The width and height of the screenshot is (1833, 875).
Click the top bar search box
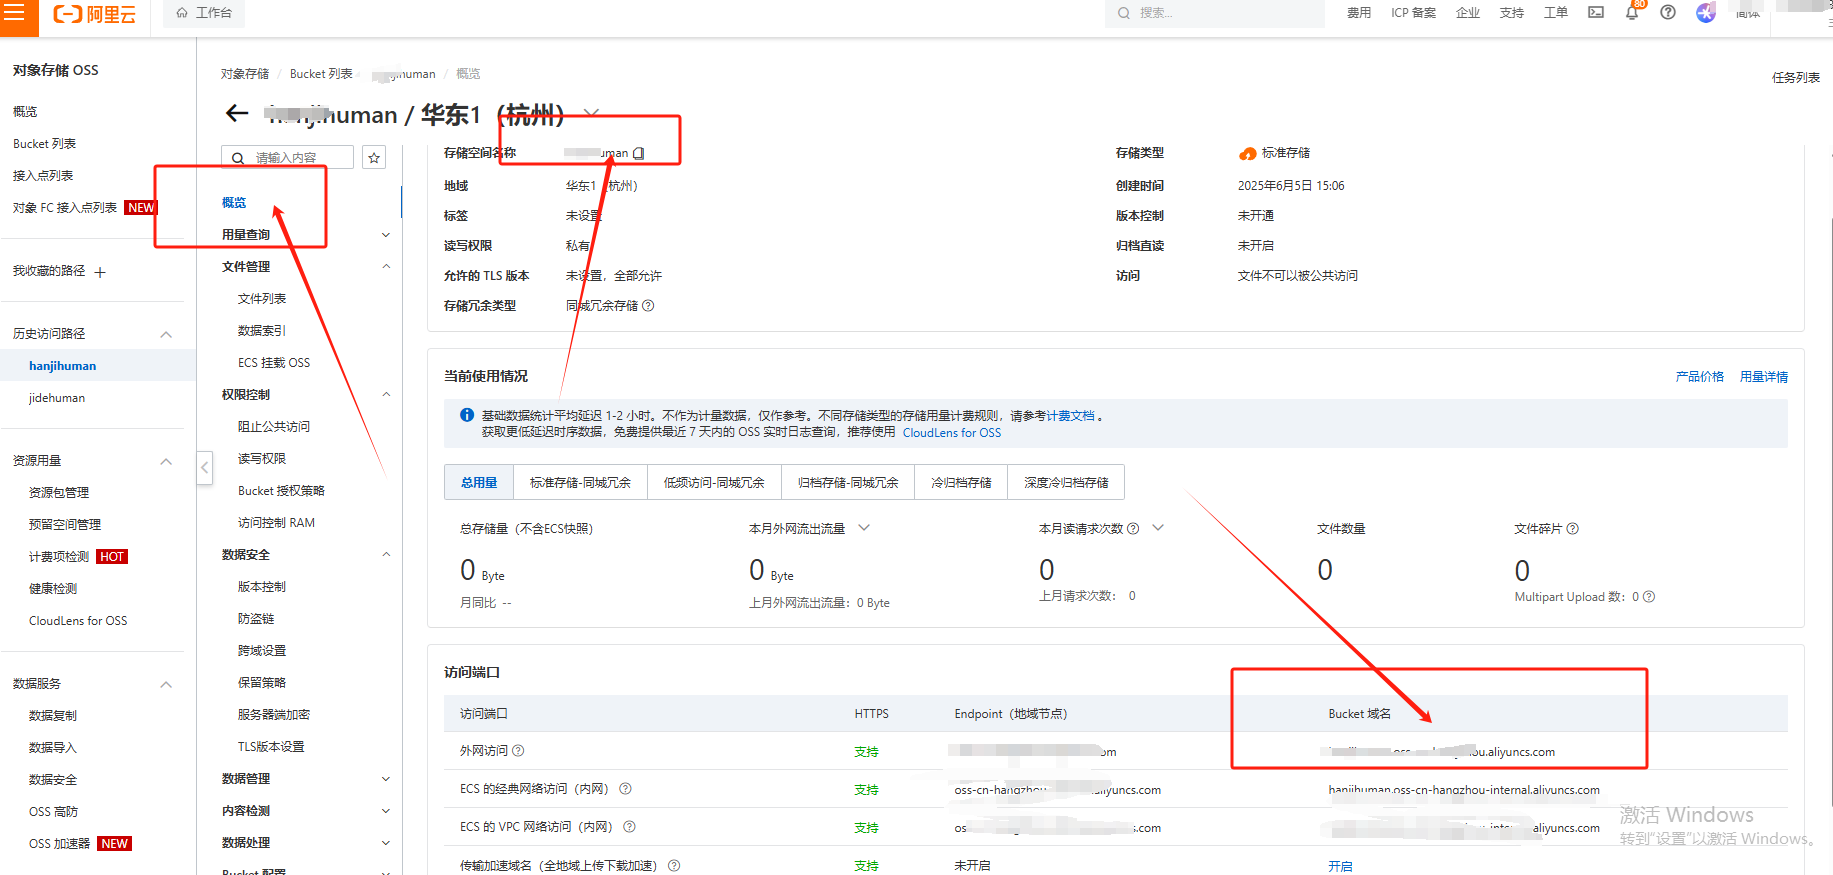(x=1215, y=13)
